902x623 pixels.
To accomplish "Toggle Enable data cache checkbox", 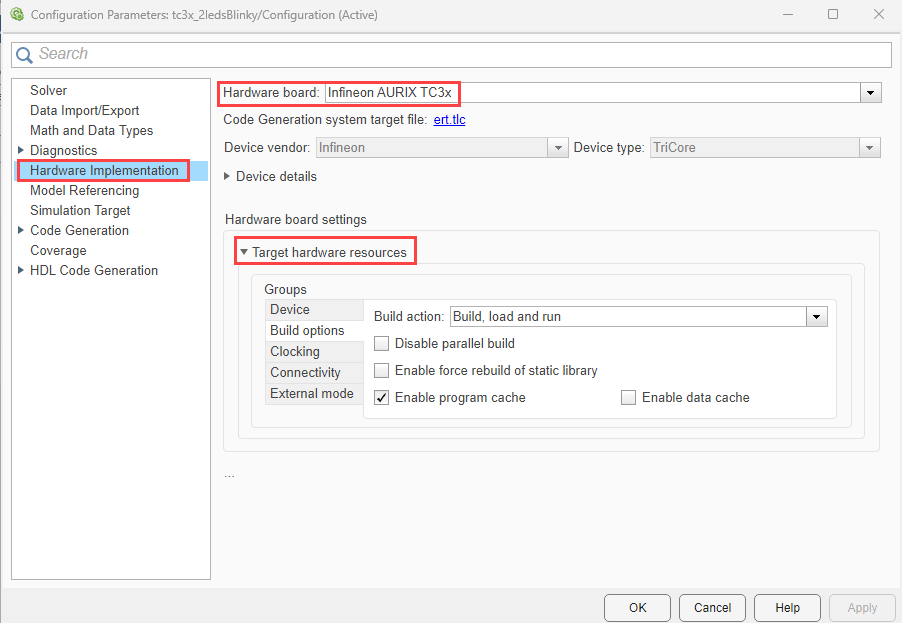I will tap(629, 398).
